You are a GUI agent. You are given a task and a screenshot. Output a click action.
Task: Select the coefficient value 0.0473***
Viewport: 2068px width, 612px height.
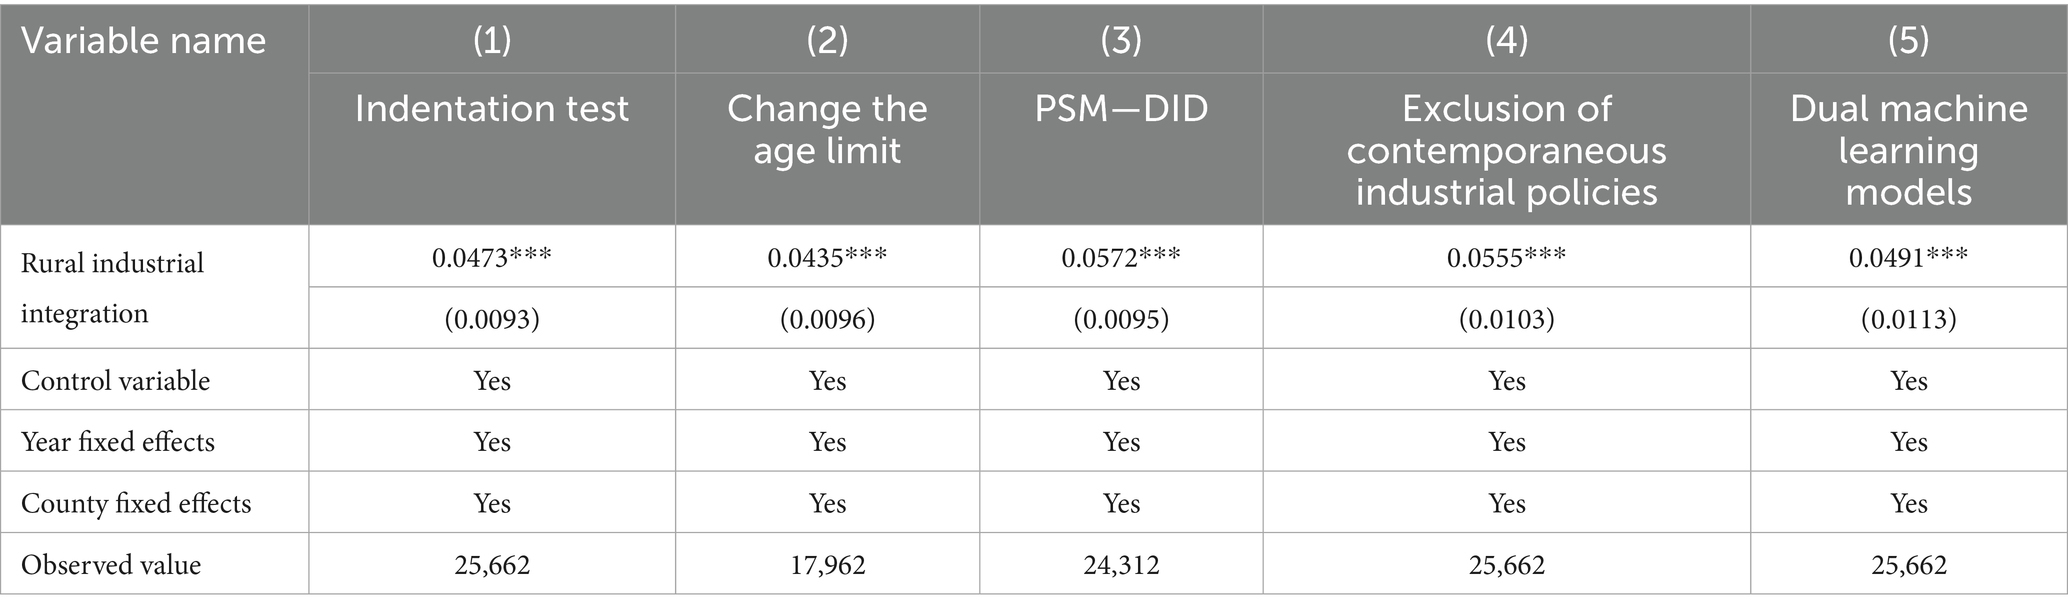click(491, 257)
